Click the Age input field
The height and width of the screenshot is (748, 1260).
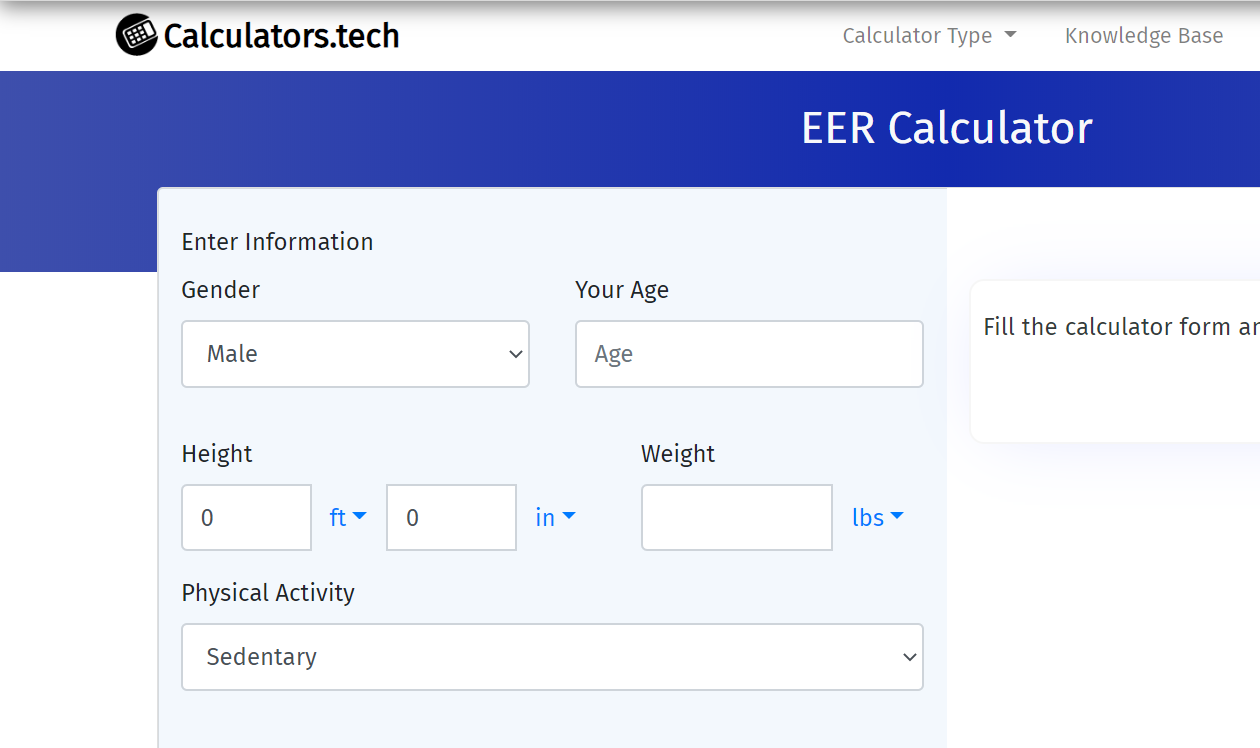(749, 354)
